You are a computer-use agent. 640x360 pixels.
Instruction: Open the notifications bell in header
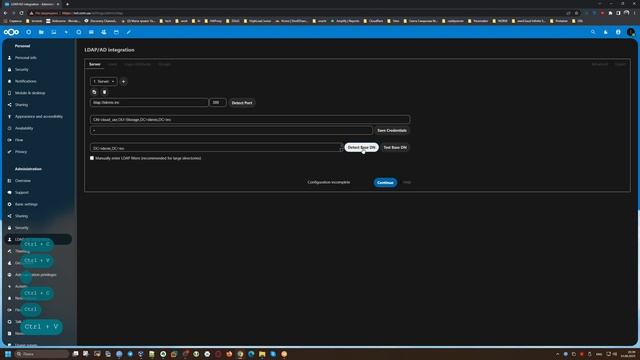tap(606, 32)
